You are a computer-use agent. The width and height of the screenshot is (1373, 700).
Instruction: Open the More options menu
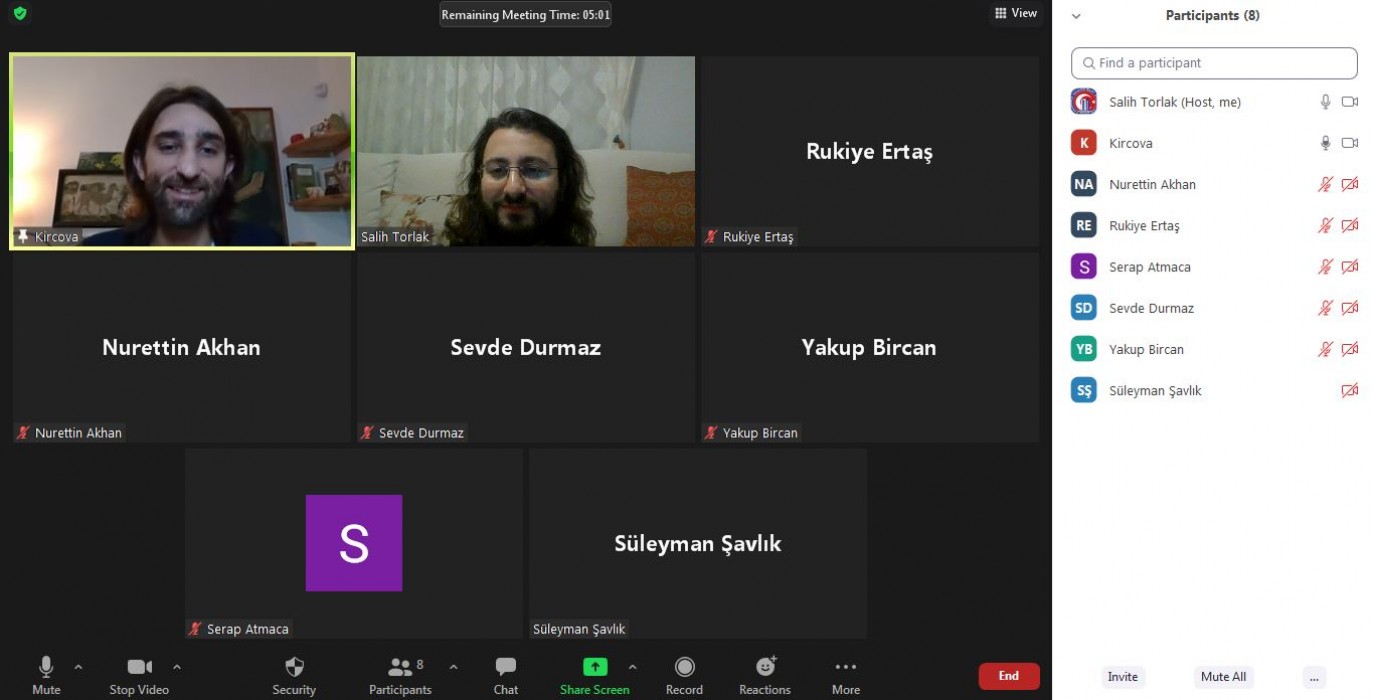tap(846, 676)
